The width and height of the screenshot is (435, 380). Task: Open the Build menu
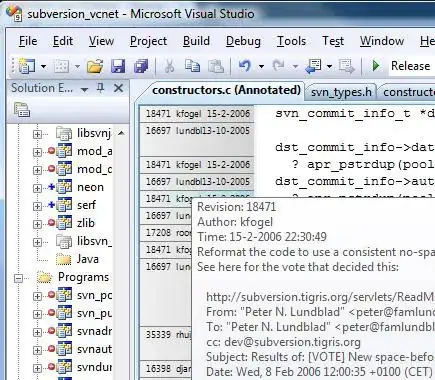[x=196, y=41]
